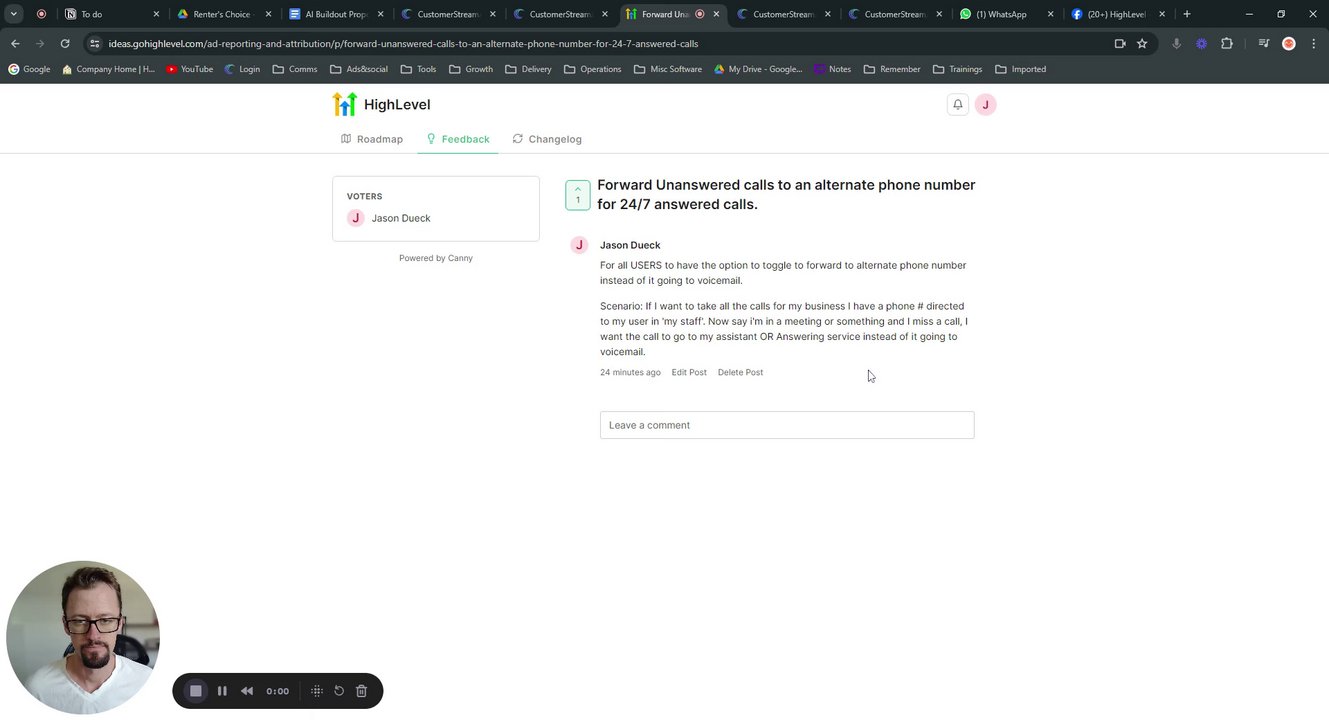Reload the page

point(65,44)
